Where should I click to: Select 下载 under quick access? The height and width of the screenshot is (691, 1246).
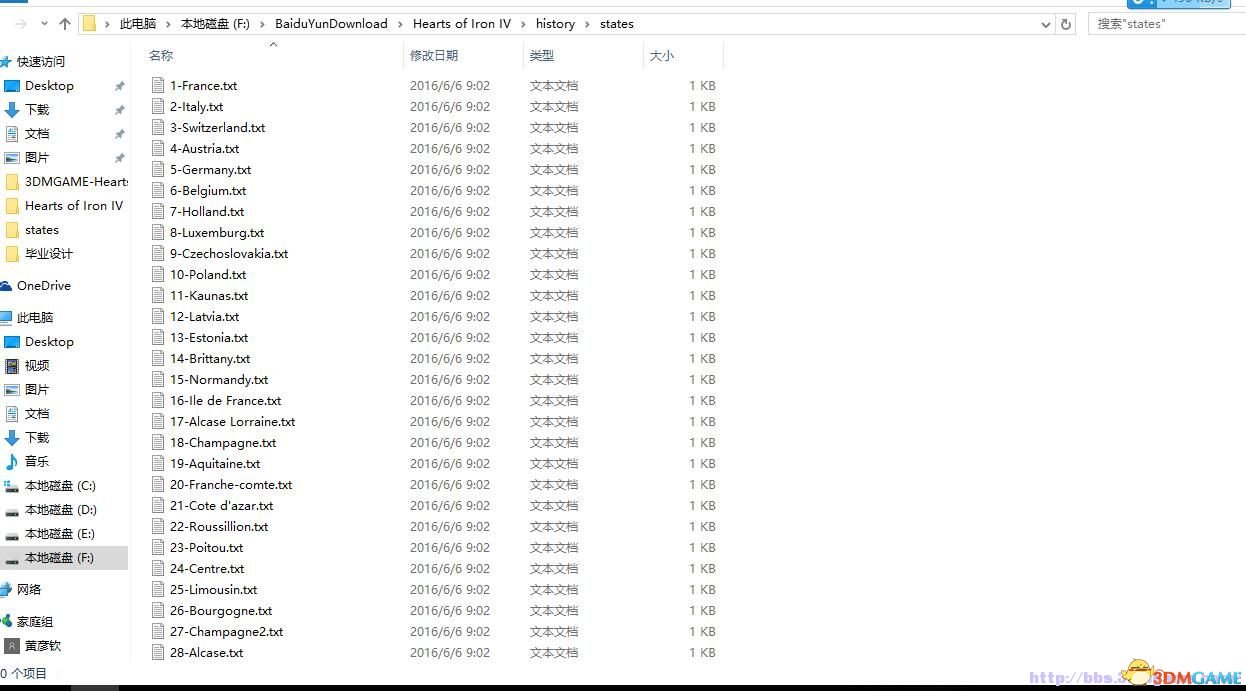click(37, 110)
